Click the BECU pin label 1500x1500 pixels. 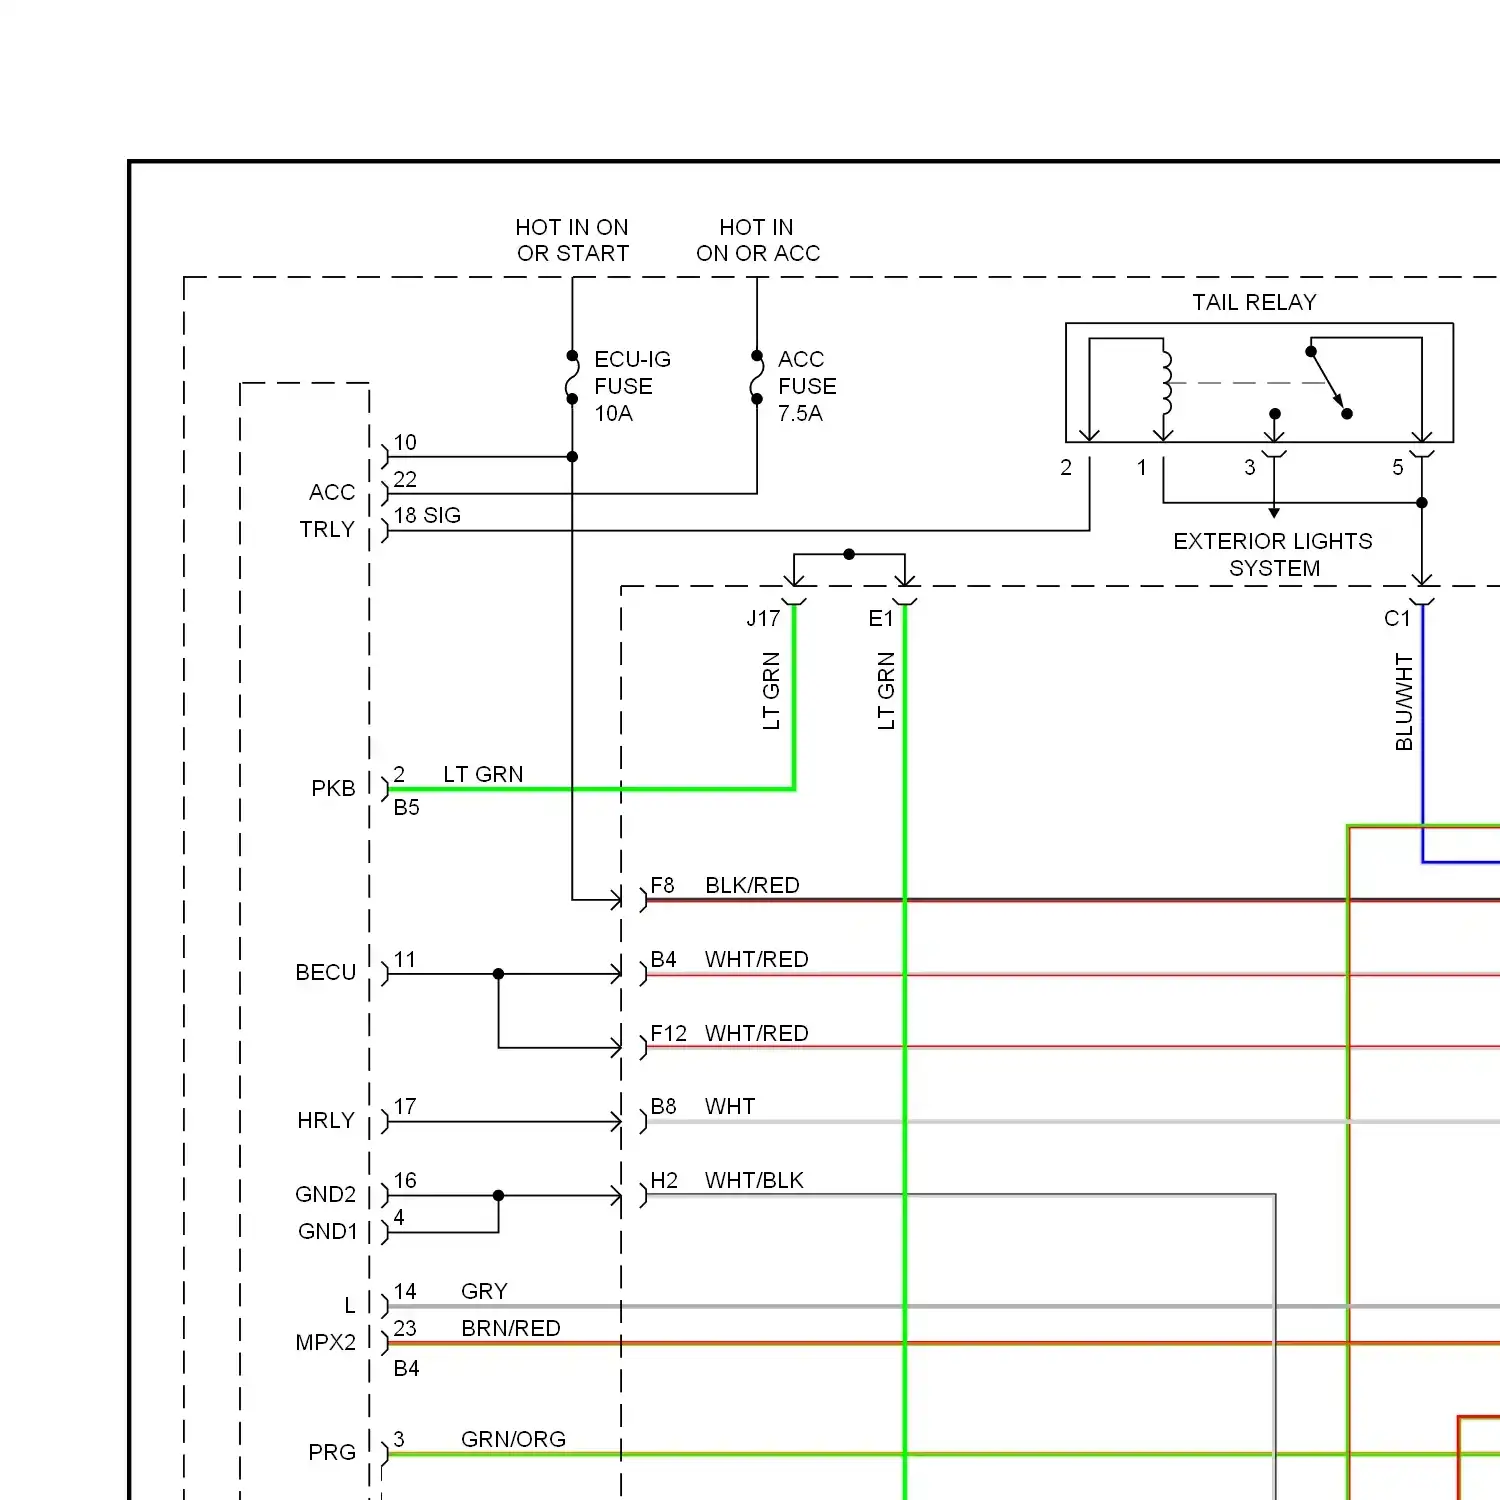coord(326,973)
